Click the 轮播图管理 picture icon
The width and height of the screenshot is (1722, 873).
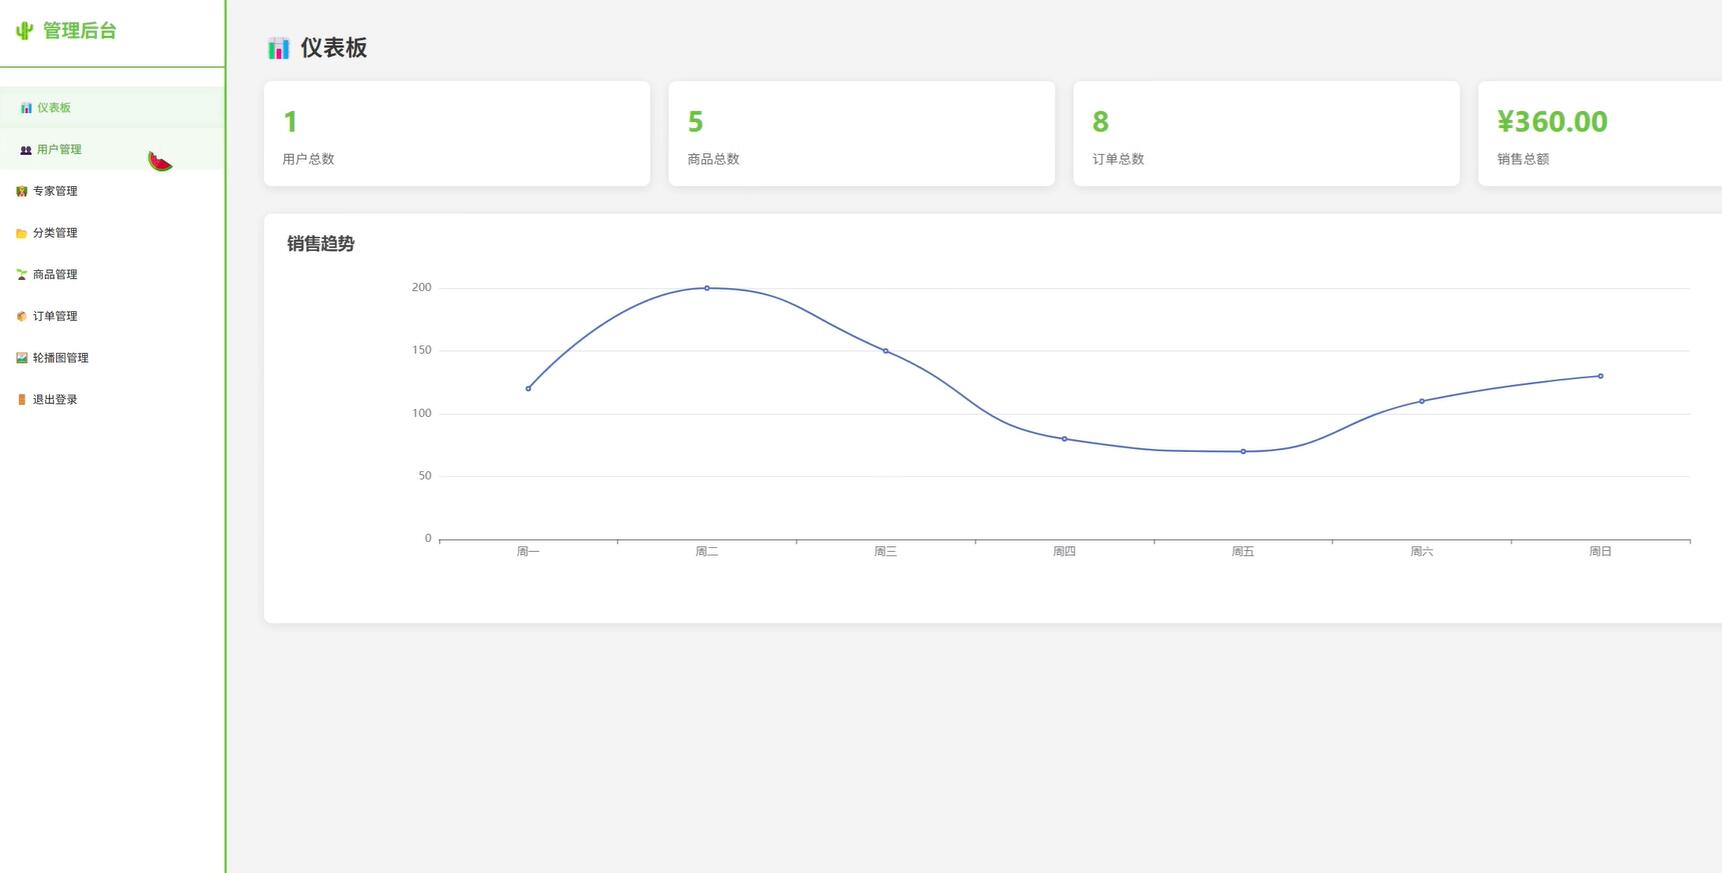[22, 358]
